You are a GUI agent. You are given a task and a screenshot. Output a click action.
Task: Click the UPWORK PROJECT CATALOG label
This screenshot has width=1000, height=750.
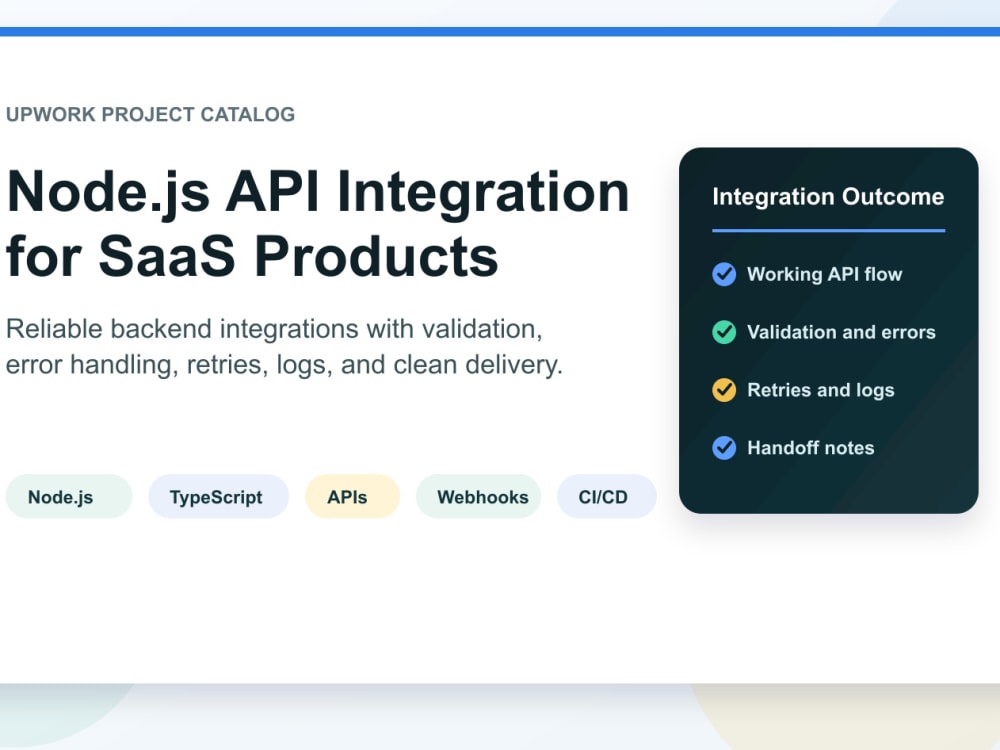(x=151, y=115)
